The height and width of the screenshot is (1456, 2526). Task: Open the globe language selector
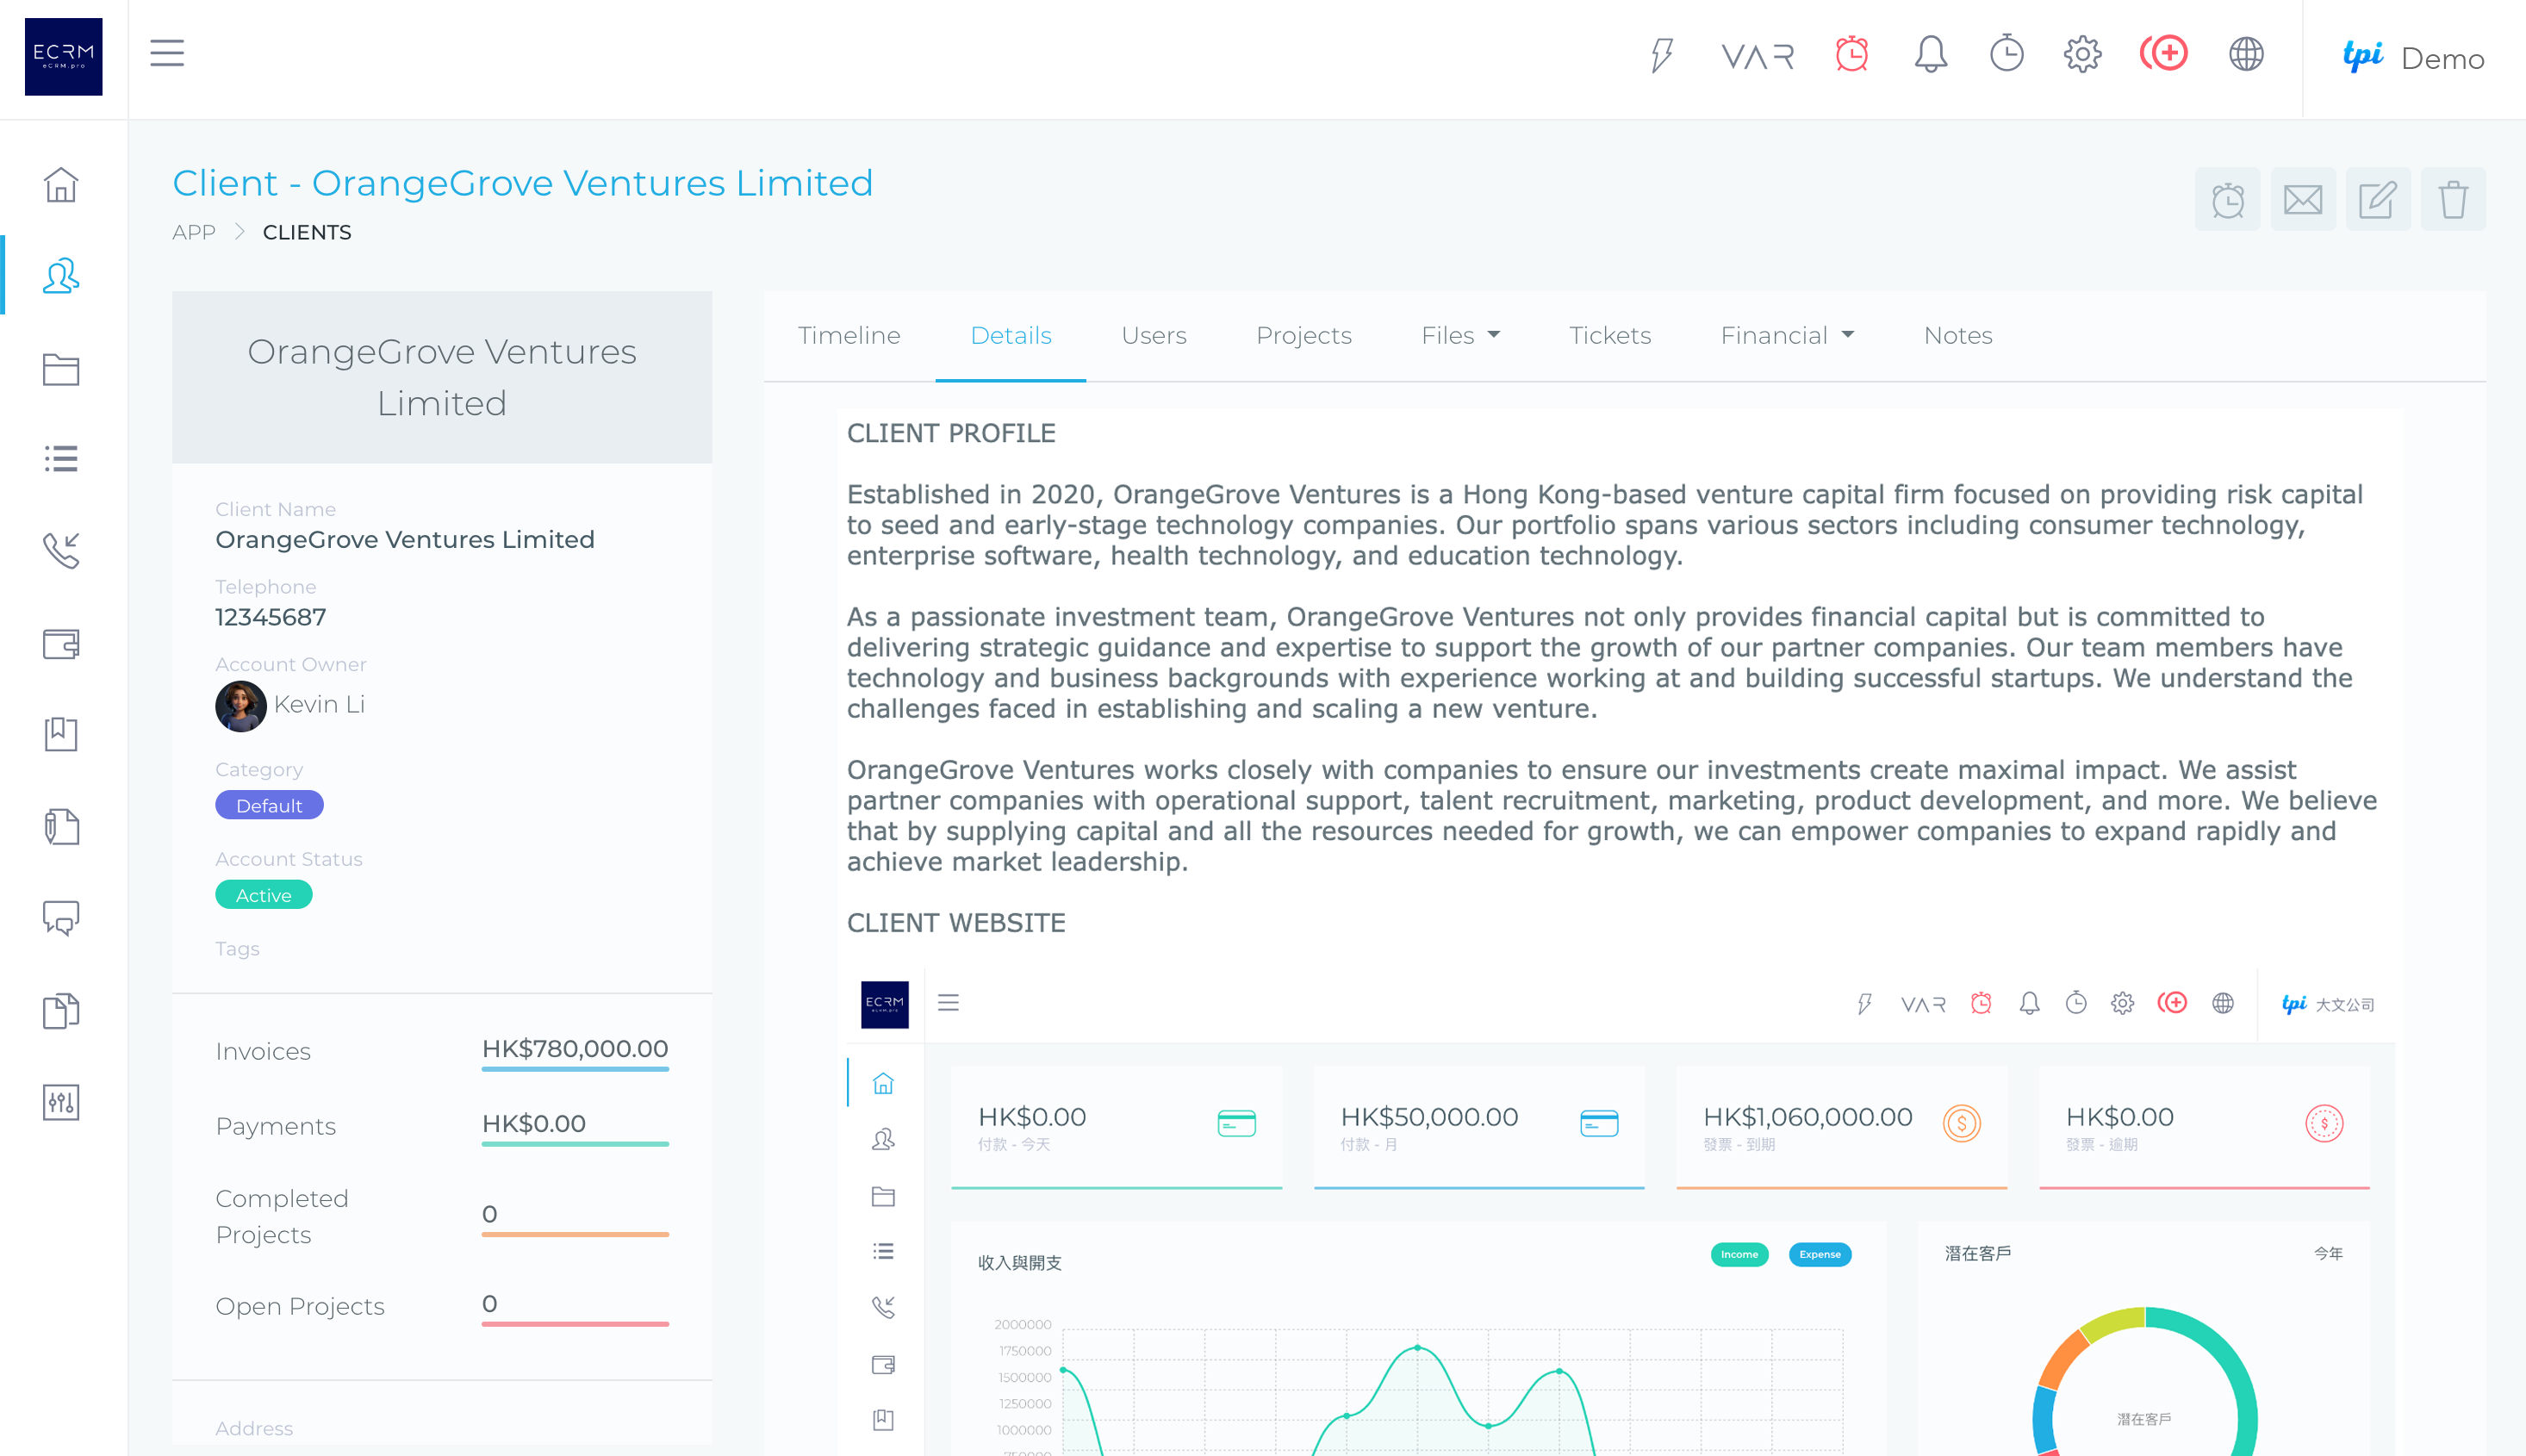pyautogui.click(x=2246, y=54)
